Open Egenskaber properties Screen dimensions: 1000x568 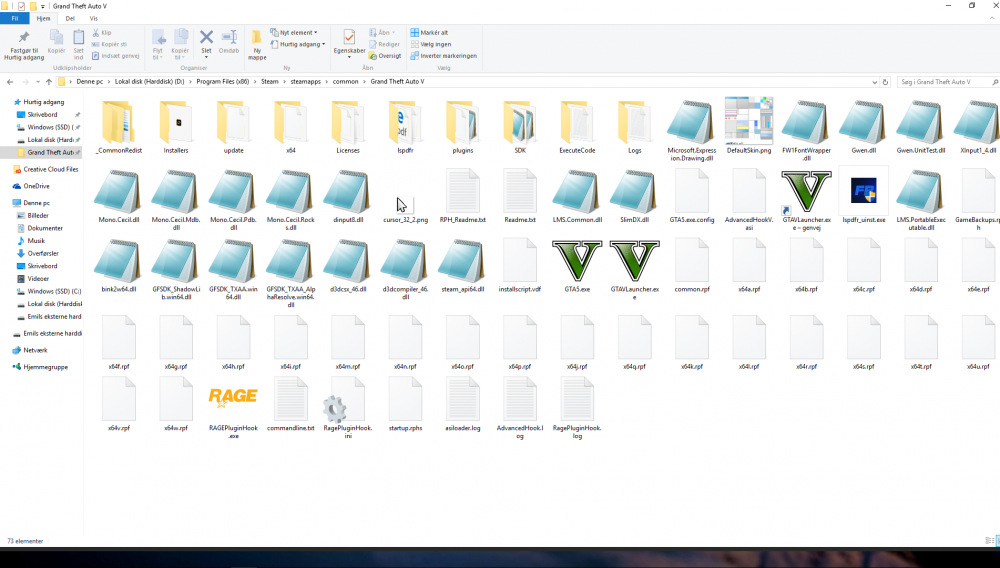(x=349, y=43)
